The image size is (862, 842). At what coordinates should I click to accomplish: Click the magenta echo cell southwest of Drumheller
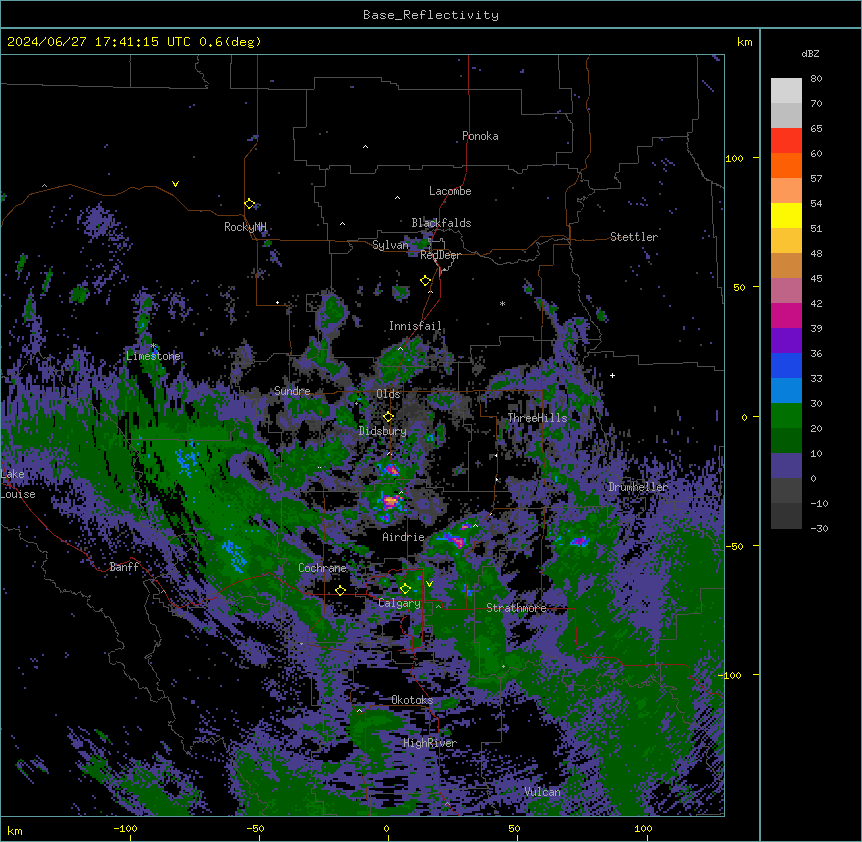[x=579, y=541]
